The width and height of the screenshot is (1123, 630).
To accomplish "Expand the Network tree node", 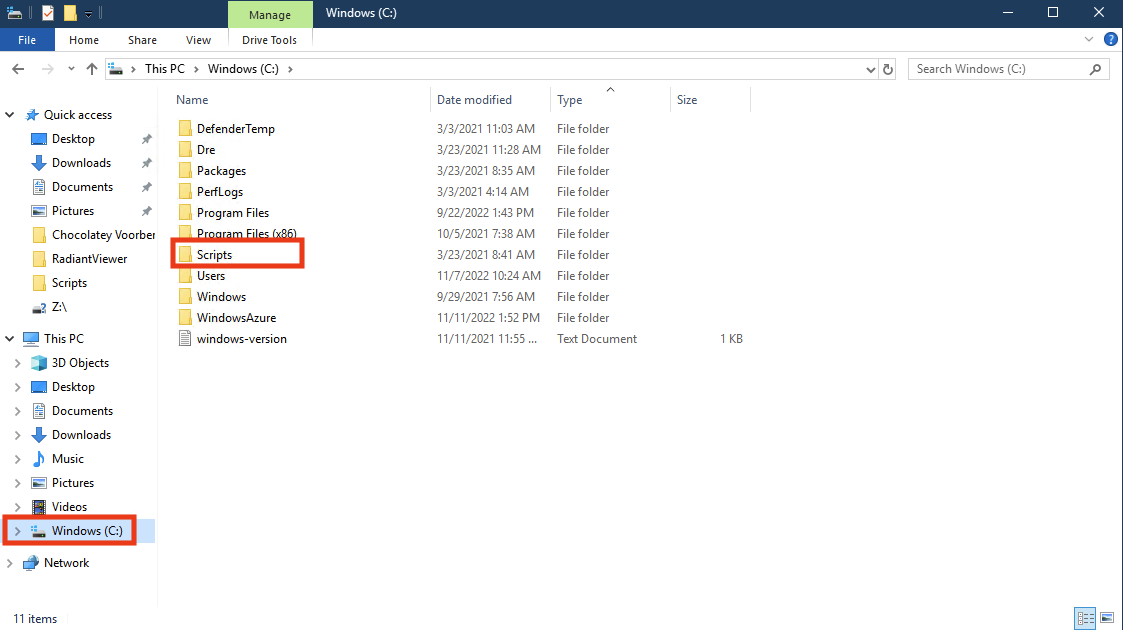I will point(10,563).
